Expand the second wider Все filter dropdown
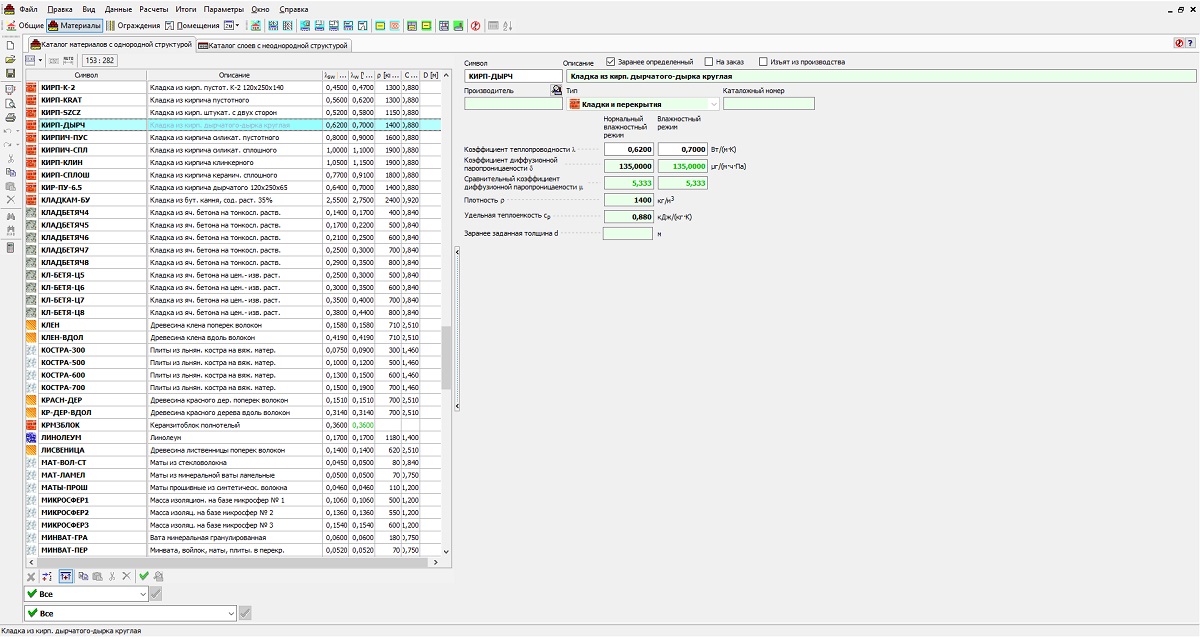 [231, 613]
